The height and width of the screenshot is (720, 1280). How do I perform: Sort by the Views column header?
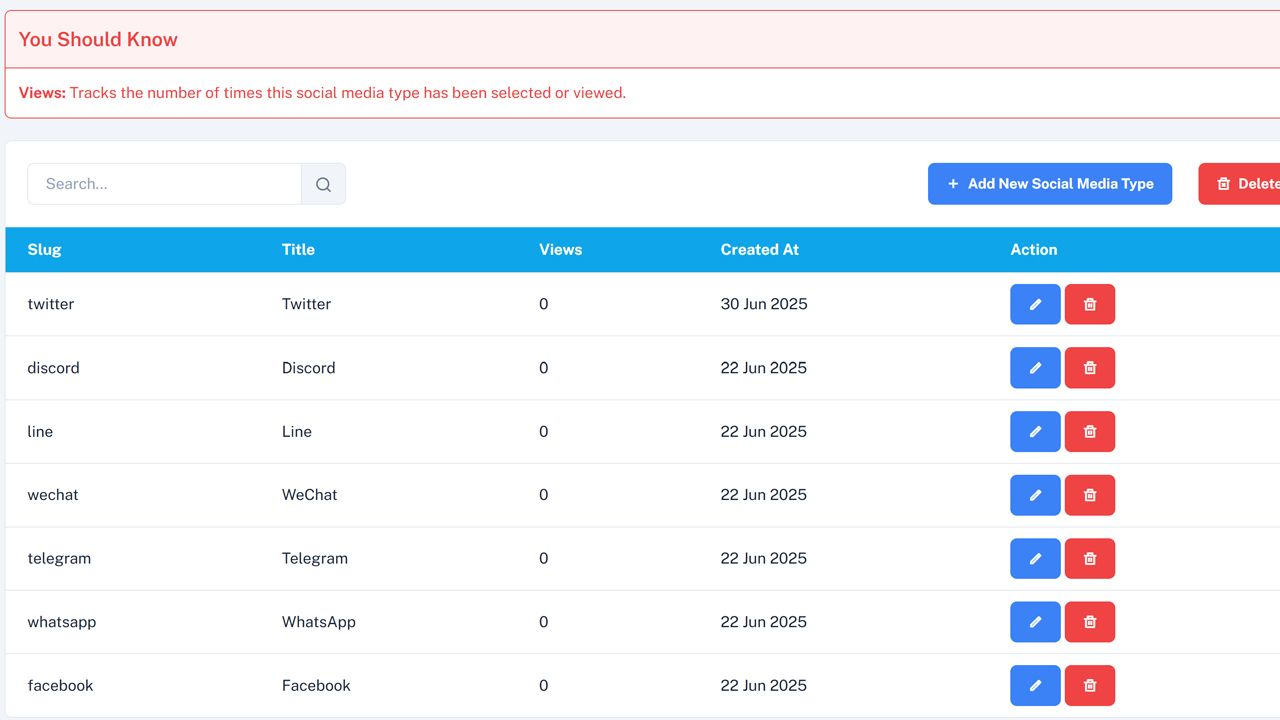click(560, 250)
